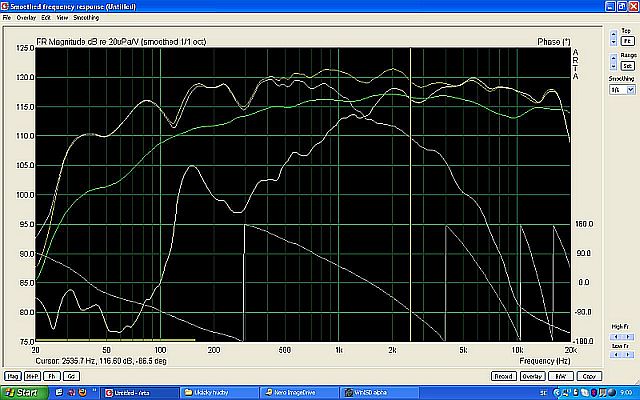Screen dimensions: 640x400
Task: Shift High Fr right with arrow
Action: click(629, 337)
